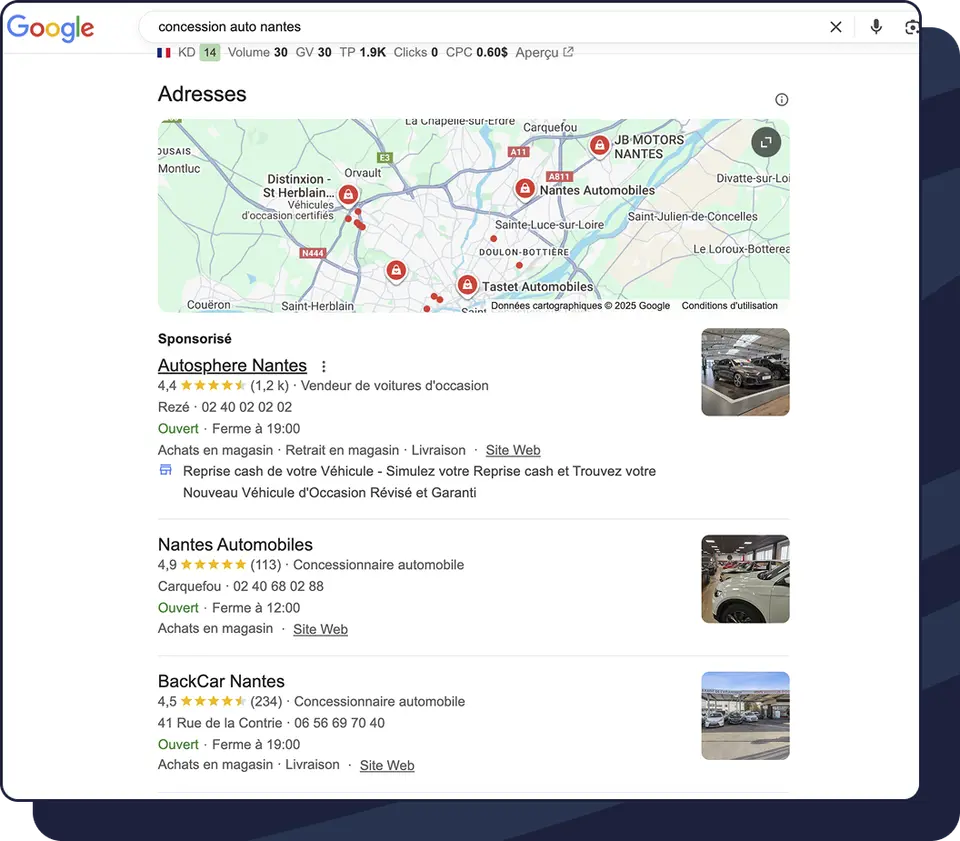Open the Site Web link for BackCar Nantes

pyautogui.click(x=387, y=766)
